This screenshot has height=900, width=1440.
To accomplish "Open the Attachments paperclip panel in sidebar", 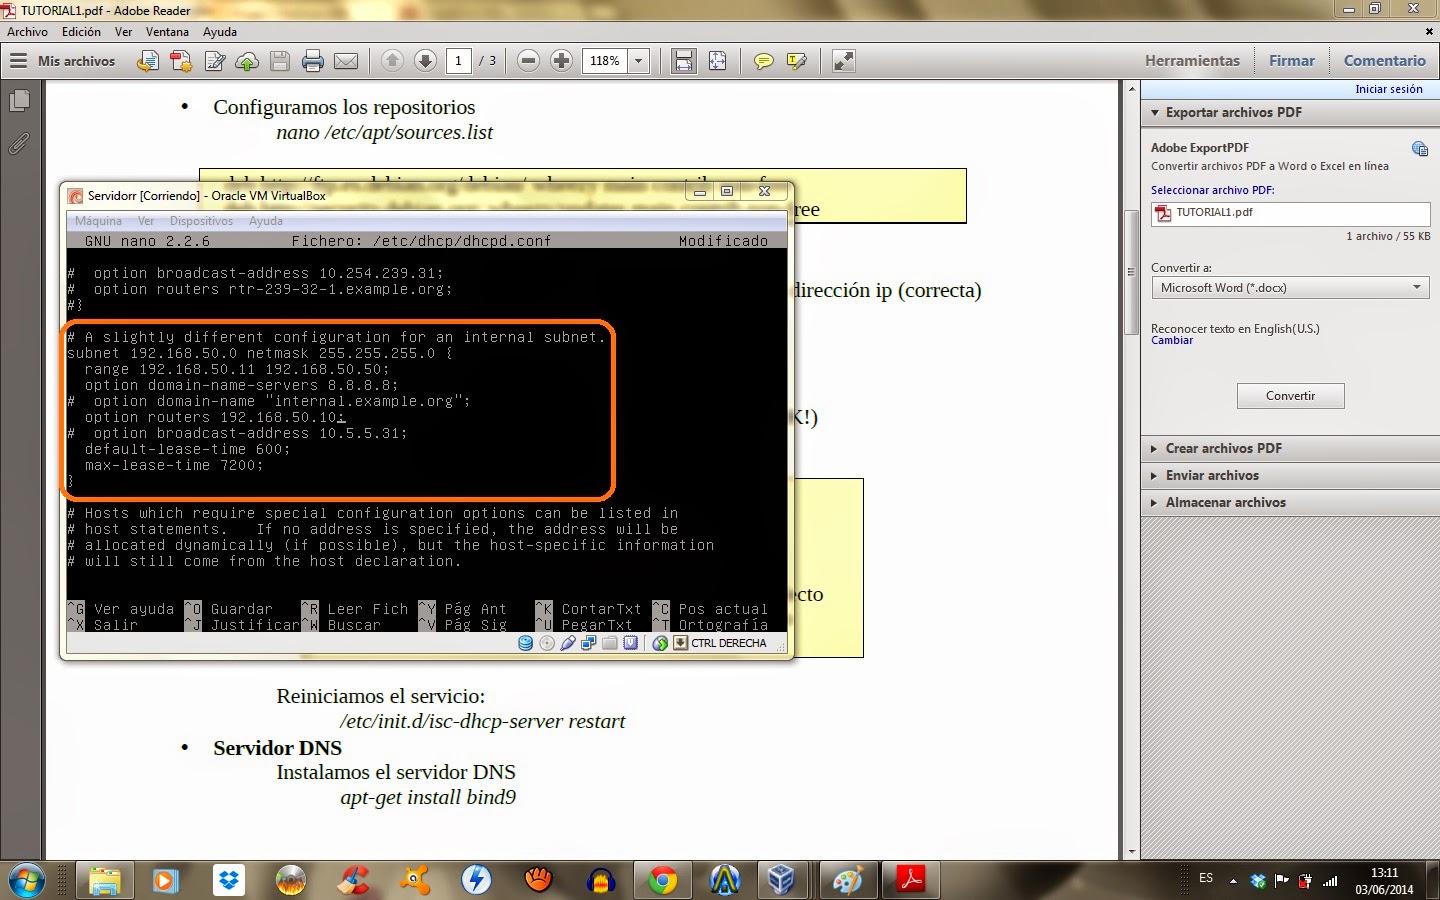I will (20, 143).
